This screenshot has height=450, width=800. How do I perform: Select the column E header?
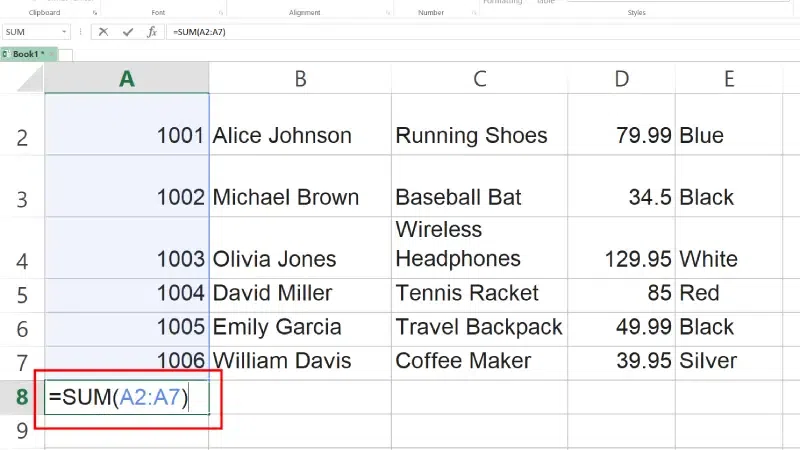pyautogui.click(x=729, y=79)
